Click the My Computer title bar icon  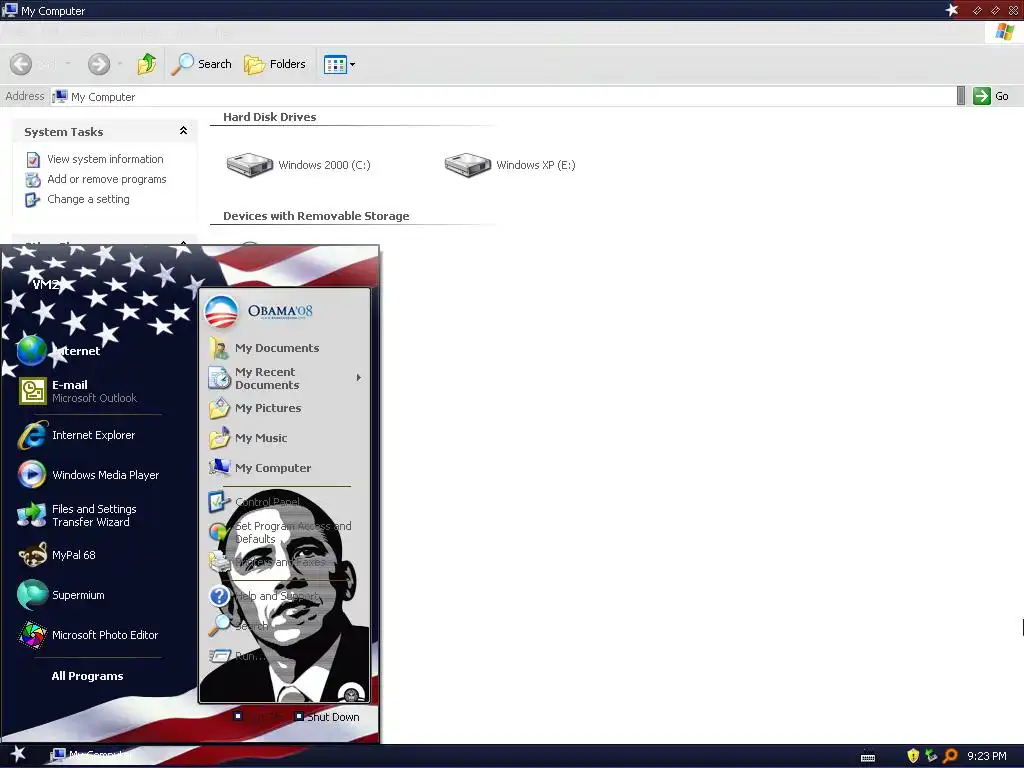(10, 10)
